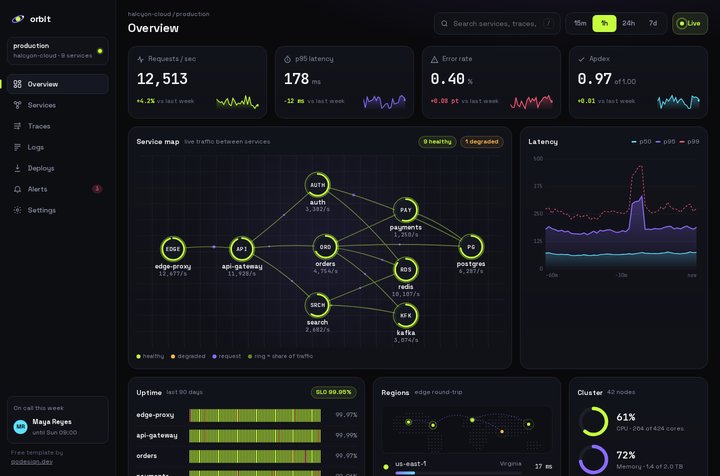
Task: Focus the Search services, traces field
Action: [497, 23]
